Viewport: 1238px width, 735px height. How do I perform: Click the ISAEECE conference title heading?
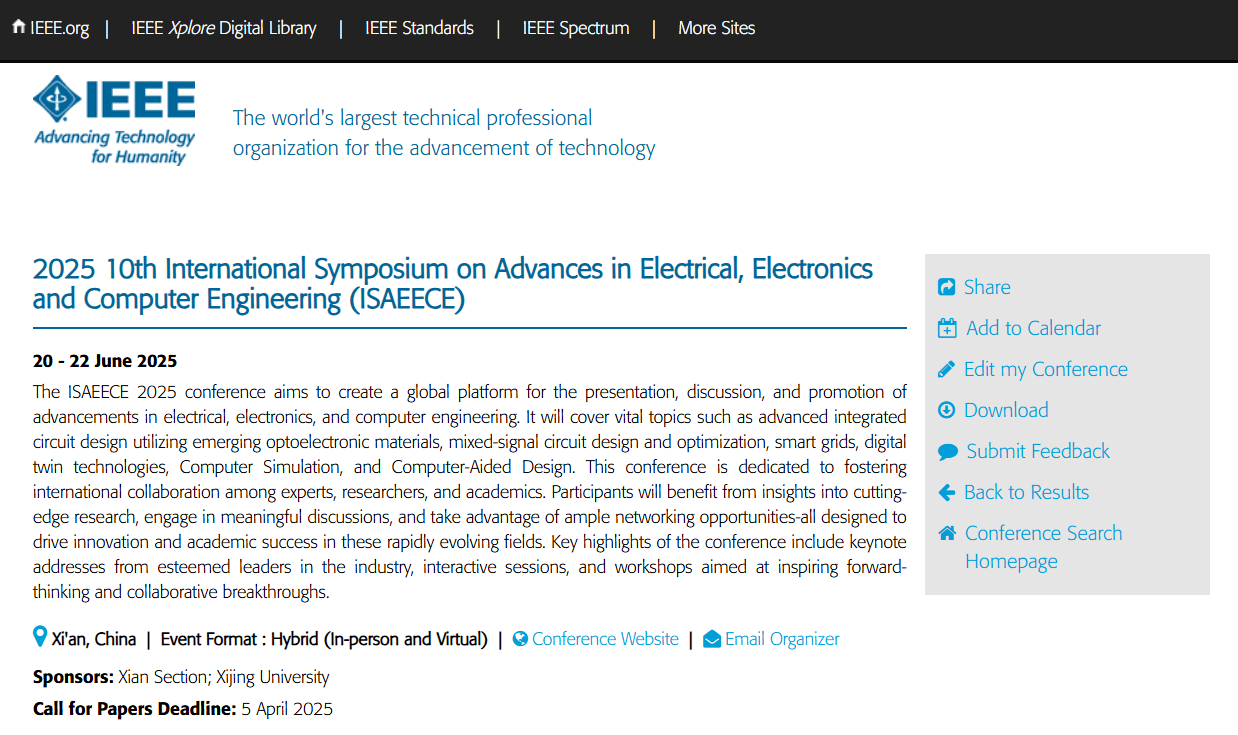coord(452,283)
